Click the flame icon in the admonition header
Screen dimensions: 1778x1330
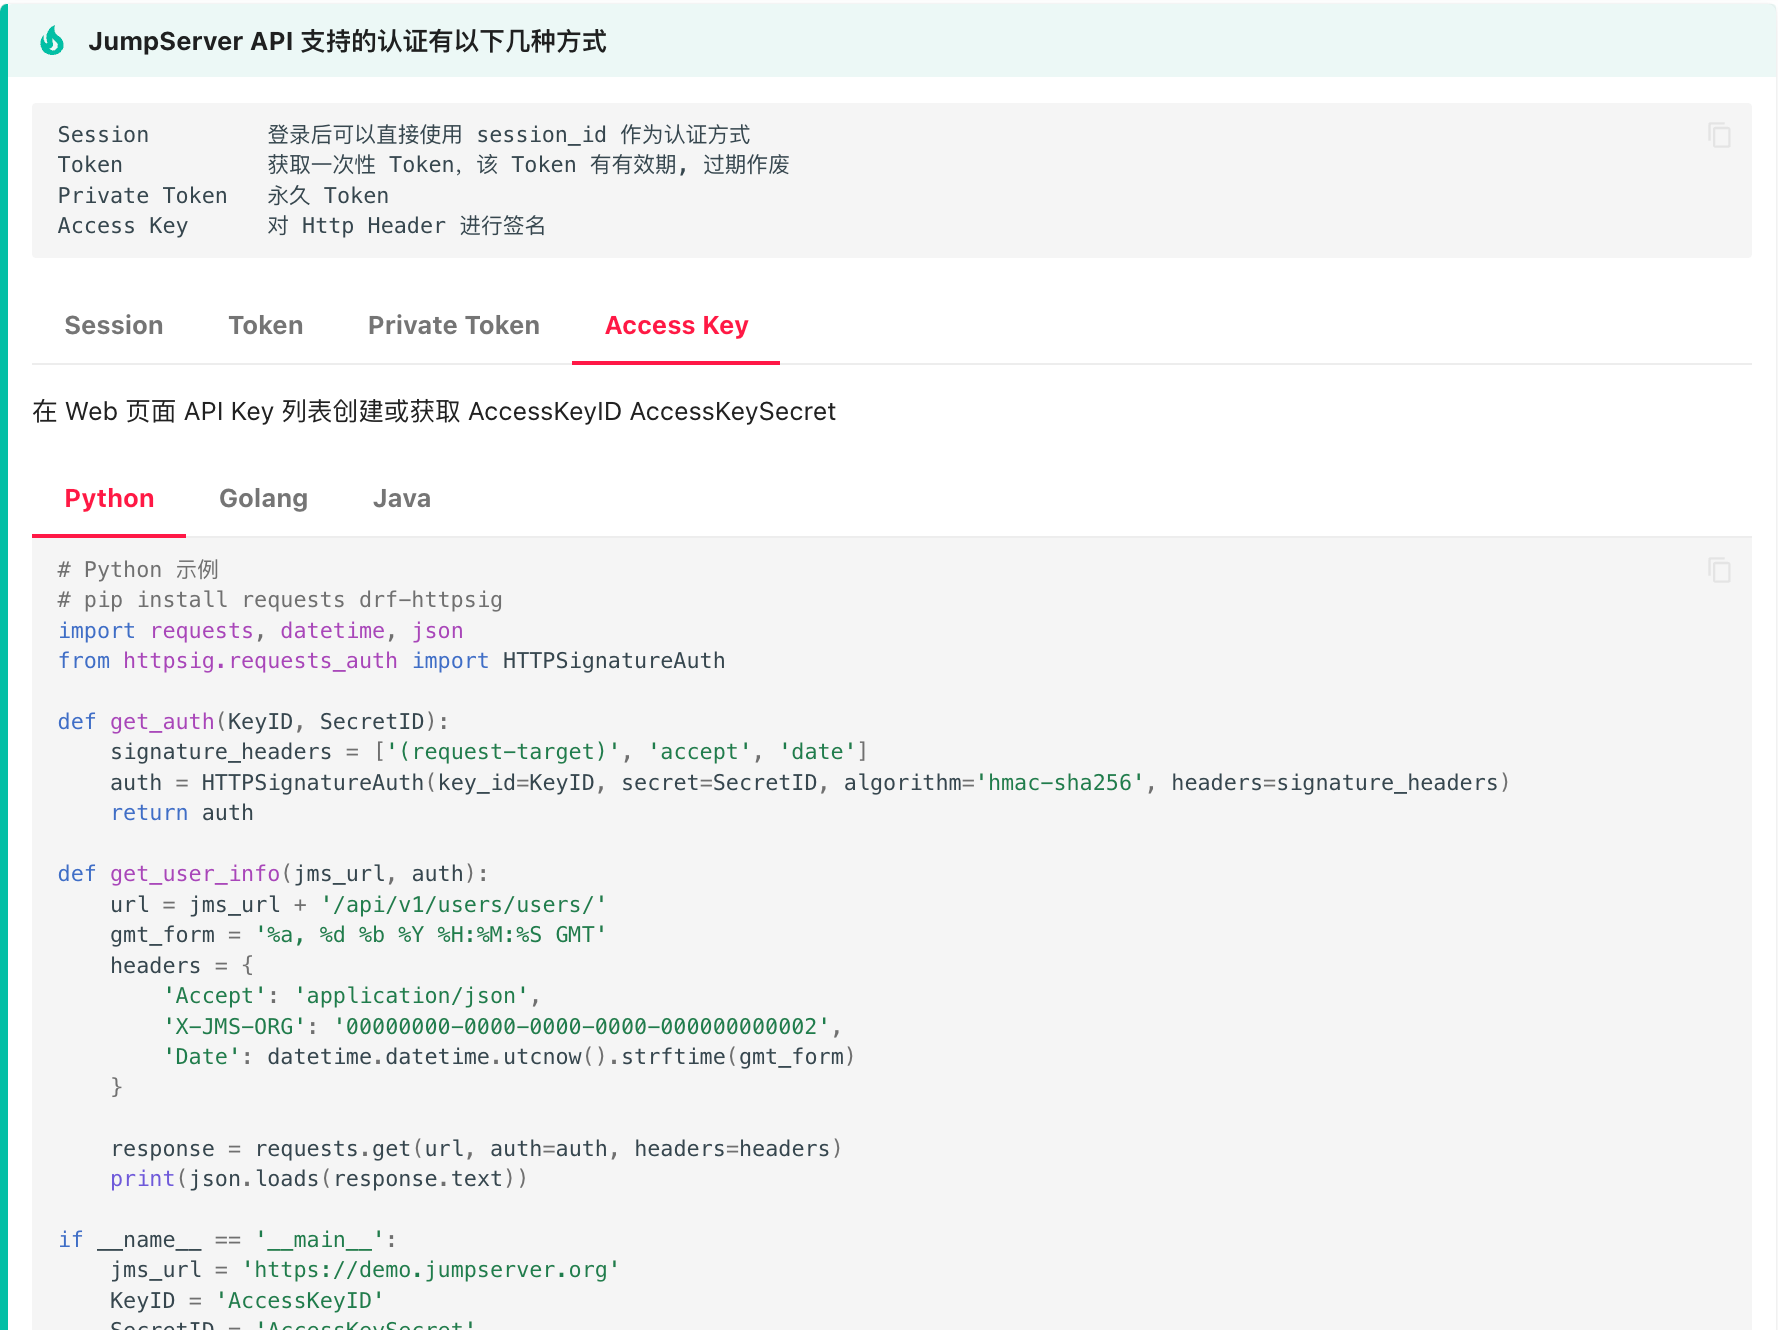tap(52, 41)
